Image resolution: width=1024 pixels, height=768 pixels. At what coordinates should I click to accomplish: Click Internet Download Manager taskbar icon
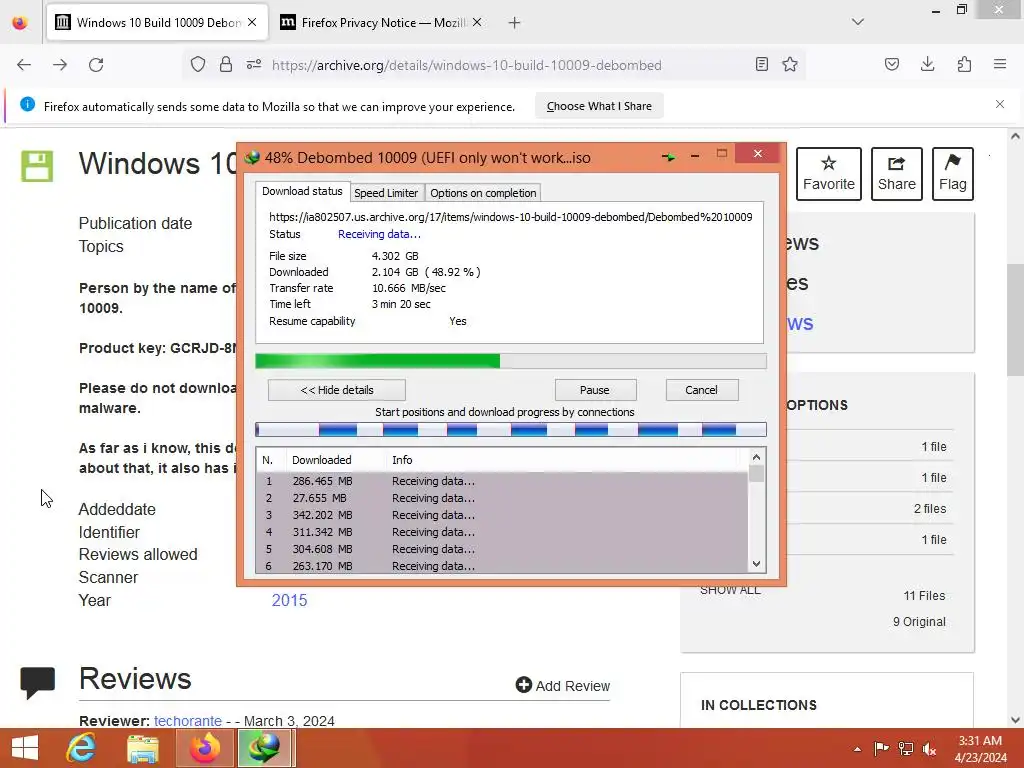264,748
